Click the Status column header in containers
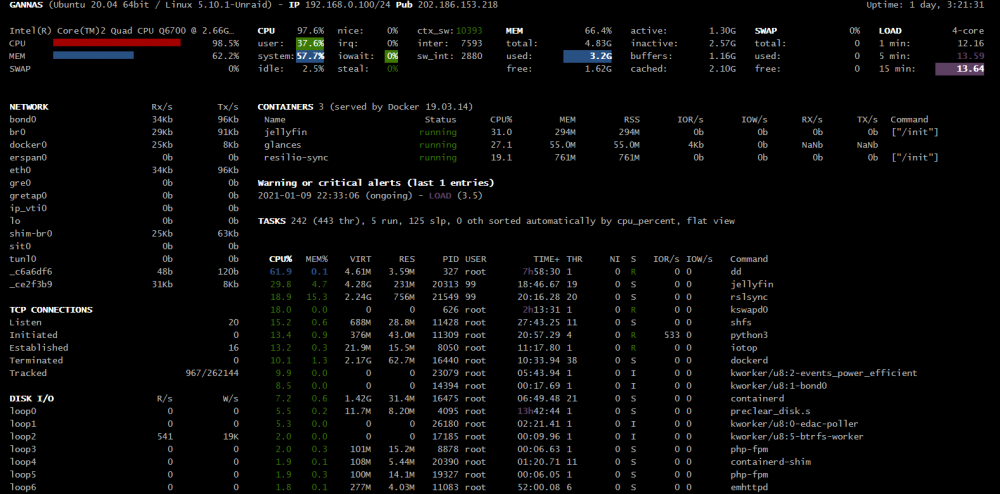Viewport: 1000px width, 494px height. (441, 119)
